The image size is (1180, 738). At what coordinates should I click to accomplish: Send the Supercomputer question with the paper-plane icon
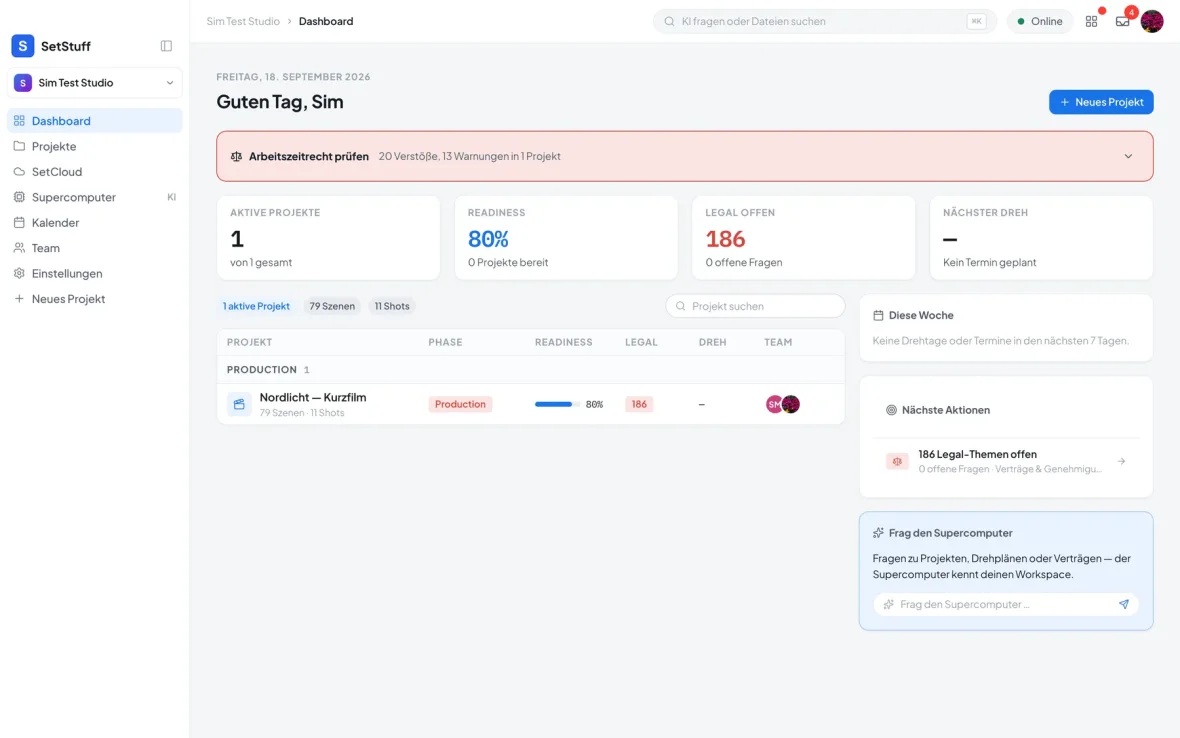tap(1124, 604)
